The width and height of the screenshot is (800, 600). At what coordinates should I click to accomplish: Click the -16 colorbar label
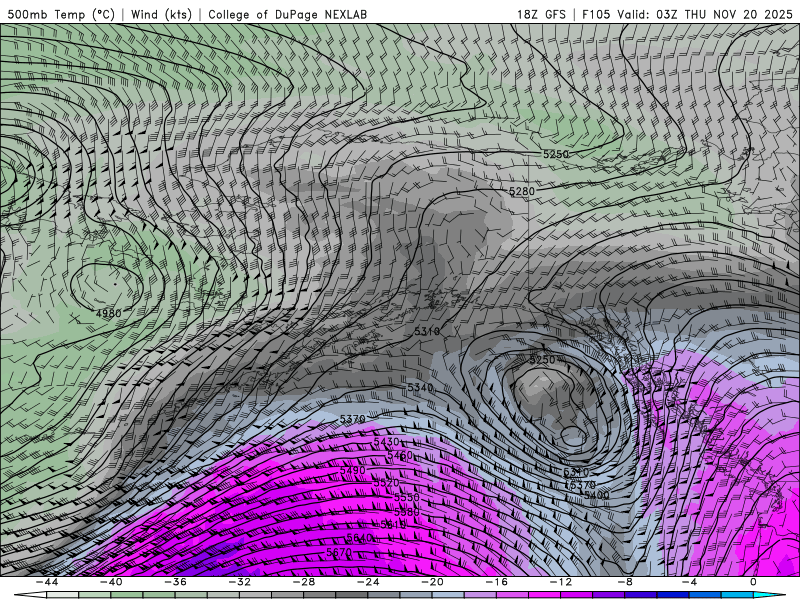click(496, 582)
